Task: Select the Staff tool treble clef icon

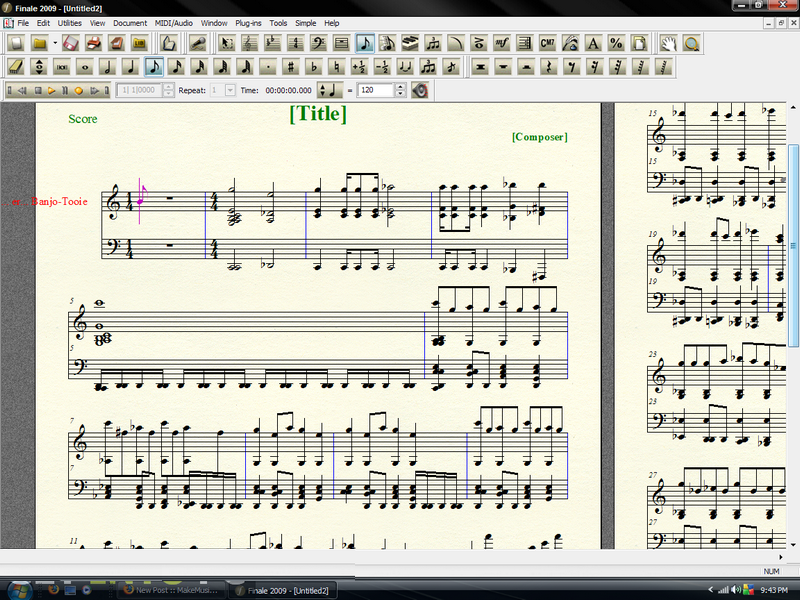Action: pyautogui.click(x=249, y=43)
